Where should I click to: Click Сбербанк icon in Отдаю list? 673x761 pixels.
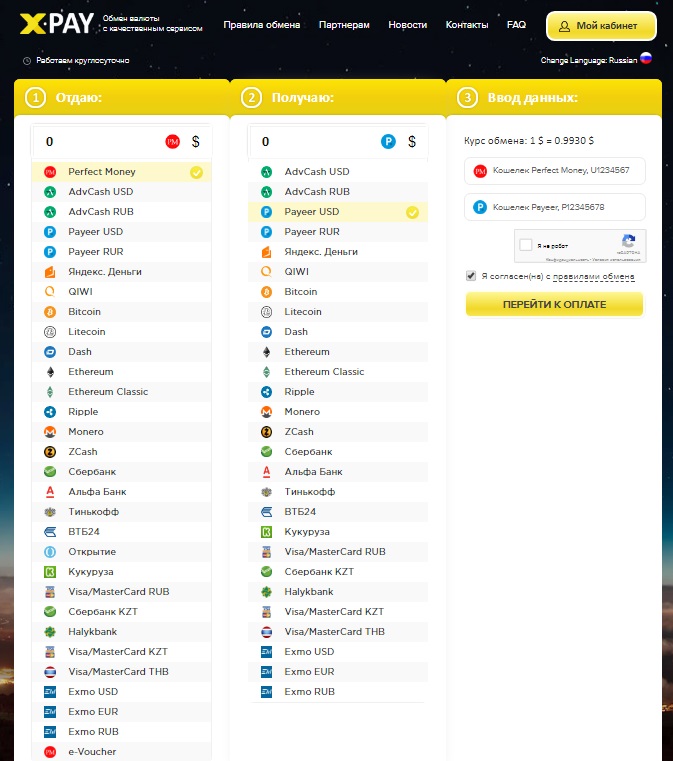tap(50, 472)
